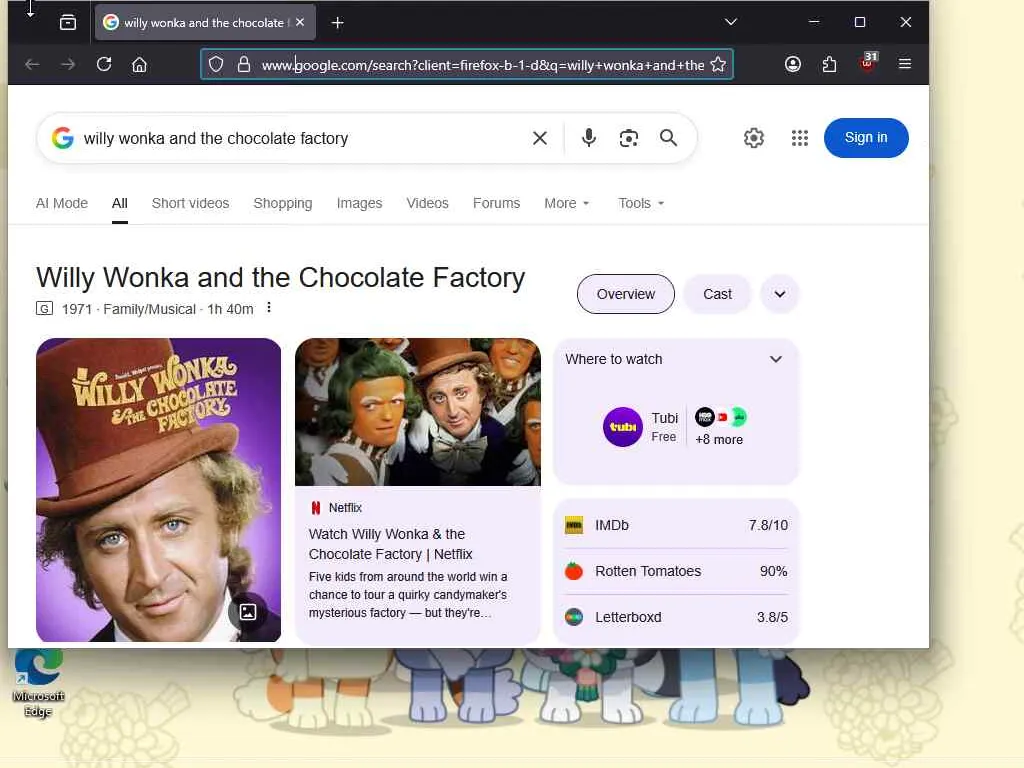The image size is (1024, 768).
Task: Reload the current page
Action: [x=104, y=65]
